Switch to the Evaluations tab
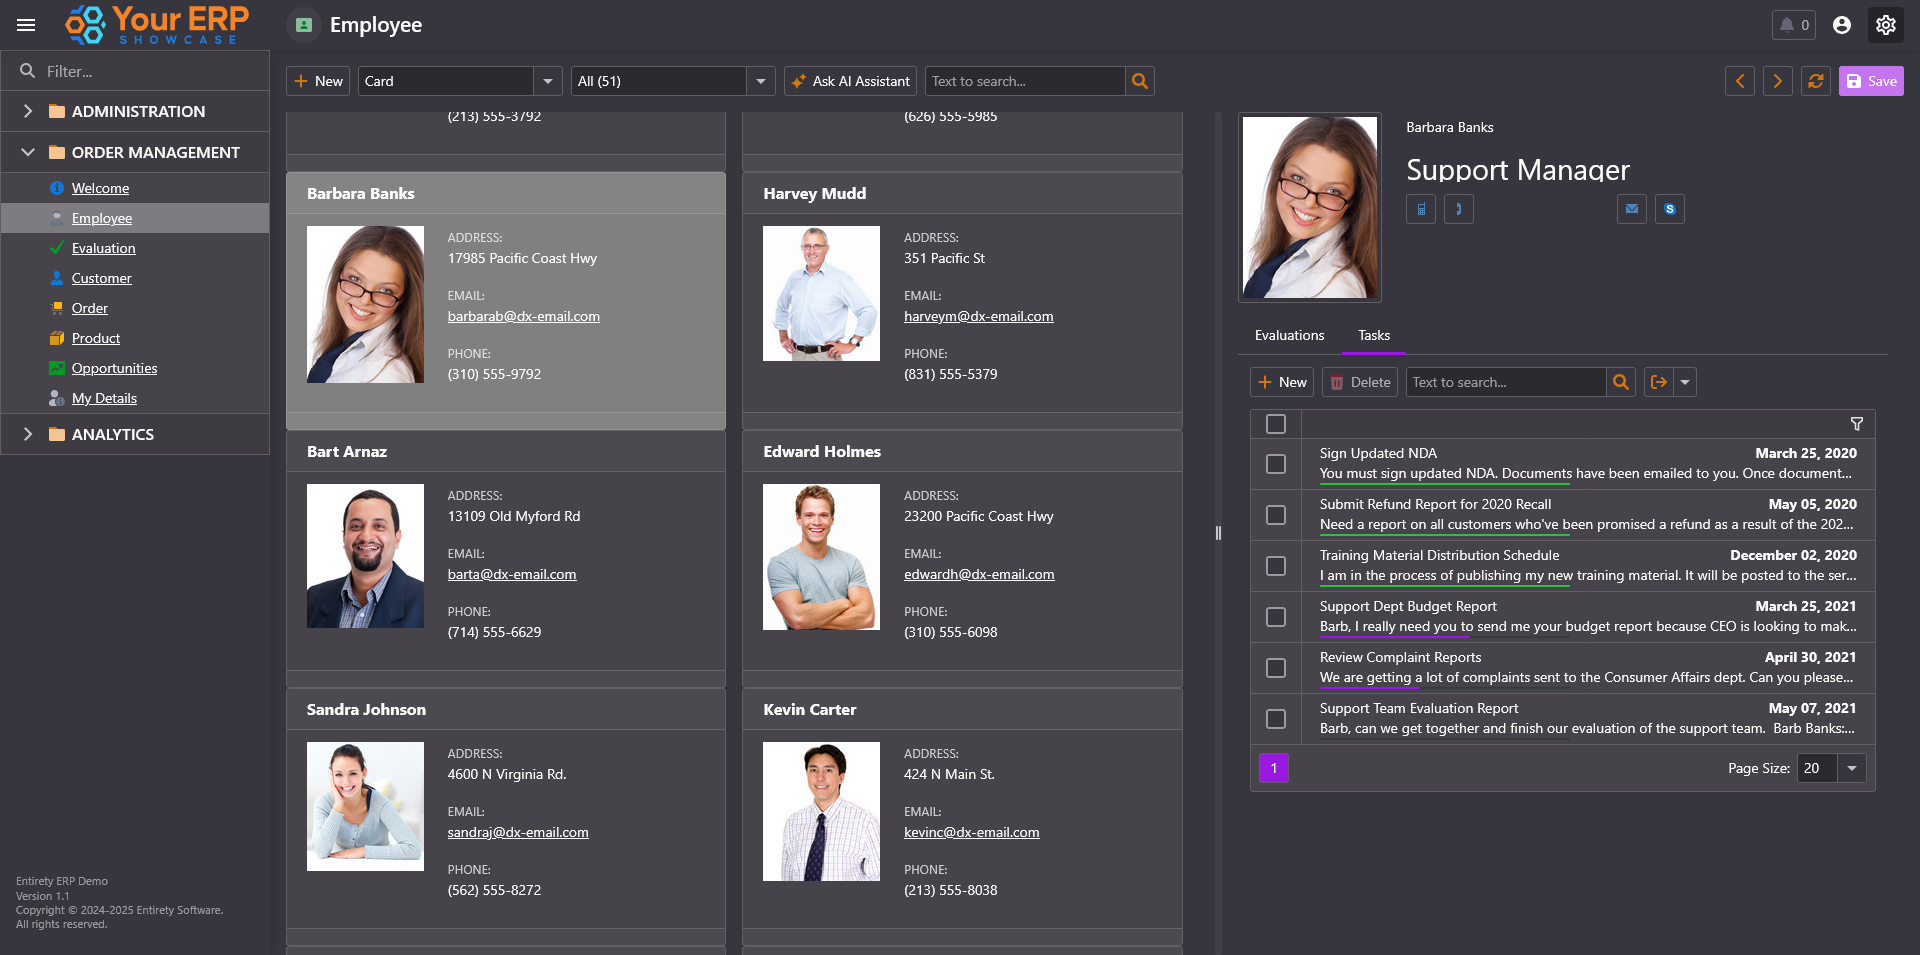The height and width of the screenshot is (955, 1920). tap(1289, 335)
